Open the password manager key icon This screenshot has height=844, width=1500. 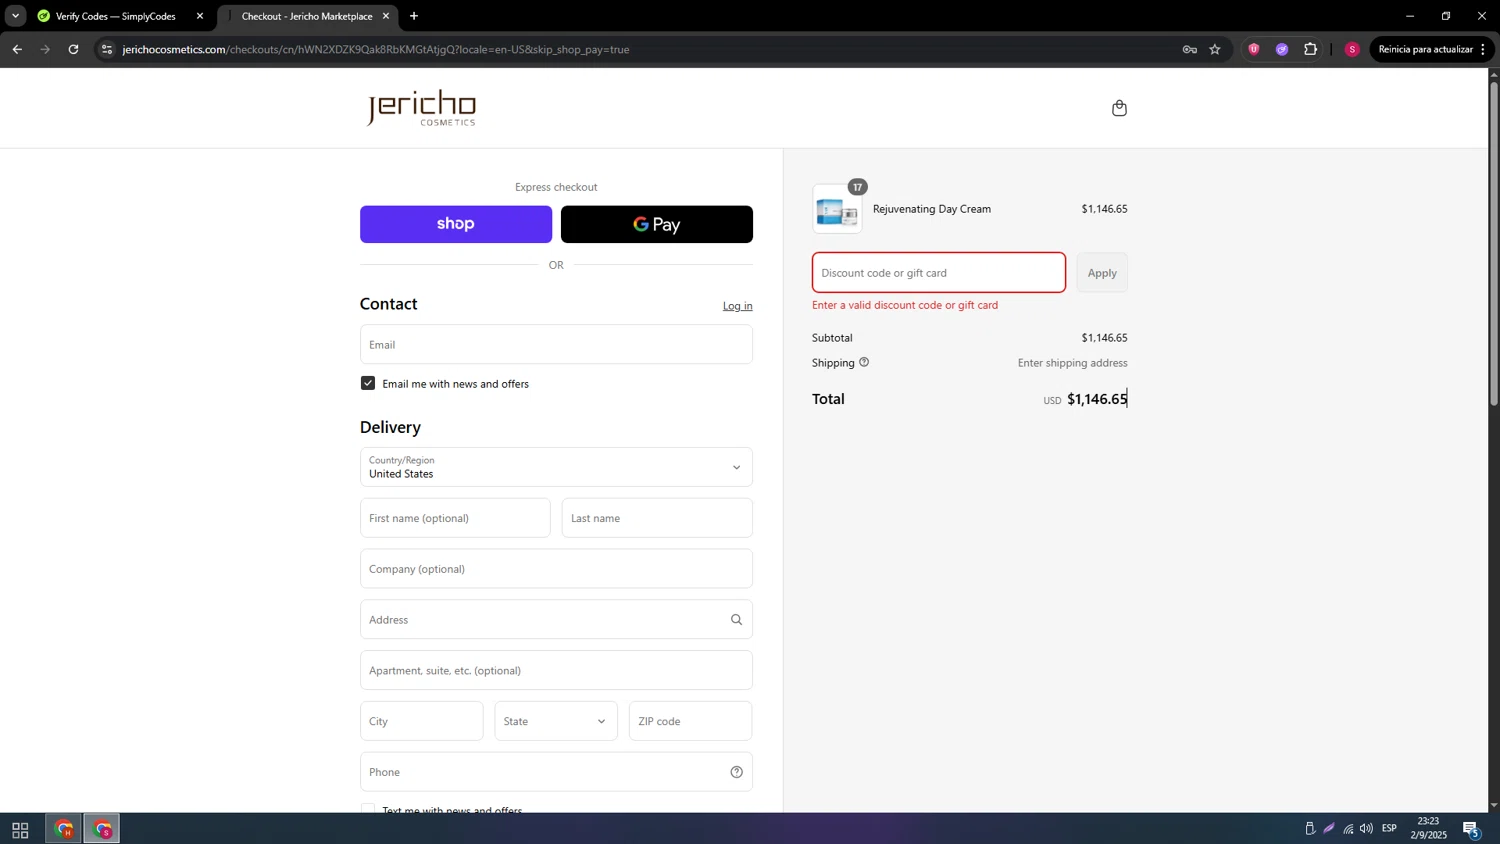point(1189,49)
